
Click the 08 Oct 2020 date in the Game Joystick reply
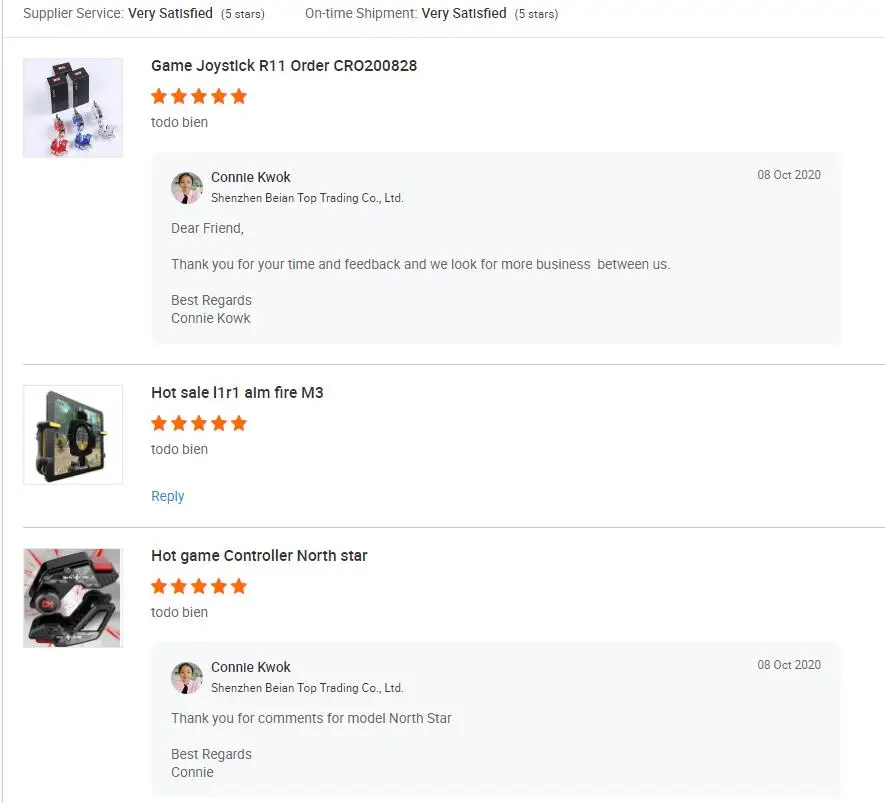789,175
